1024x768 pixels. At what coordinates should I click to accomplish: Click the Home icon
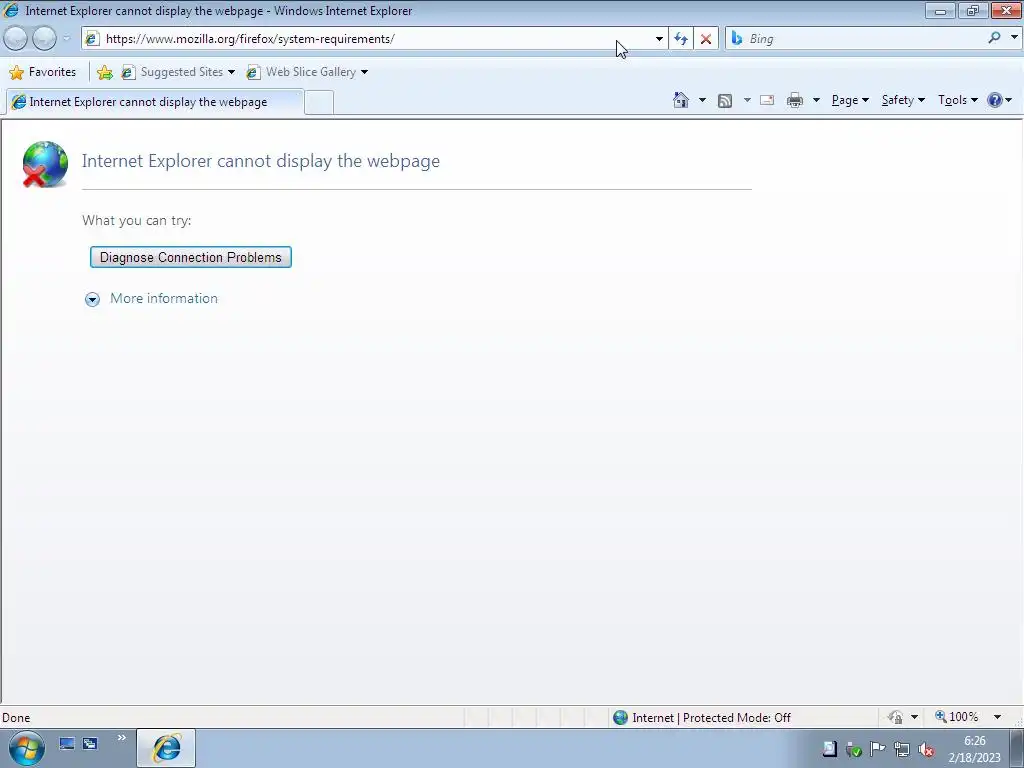pyautogui.click(x=680, y=100)
